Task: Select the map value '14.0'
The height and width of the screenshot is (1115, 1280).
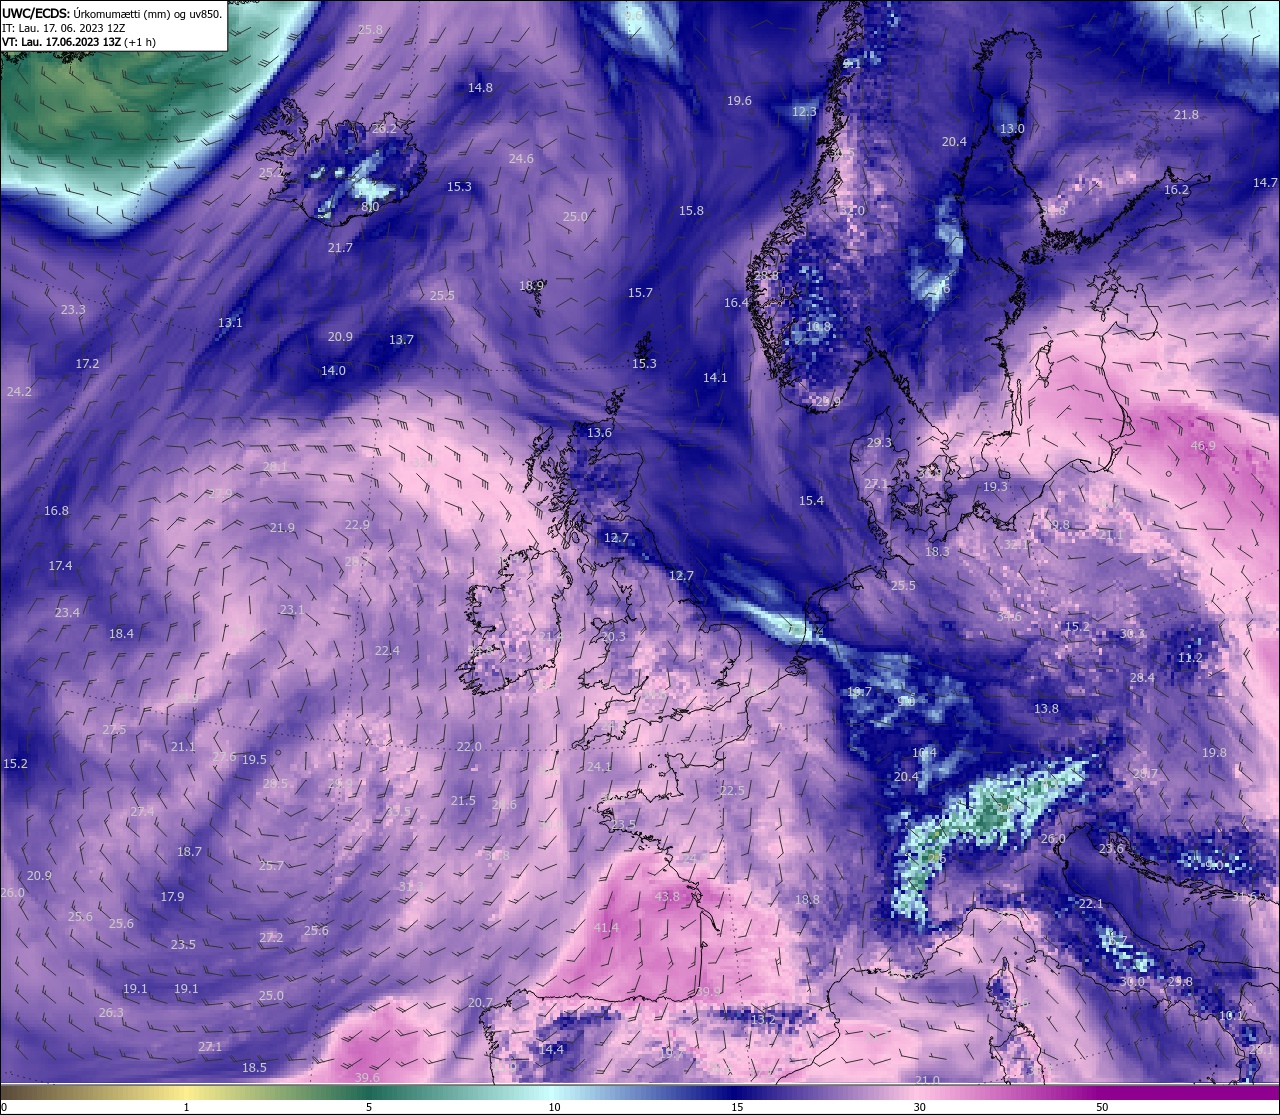Action: [333, 371]
